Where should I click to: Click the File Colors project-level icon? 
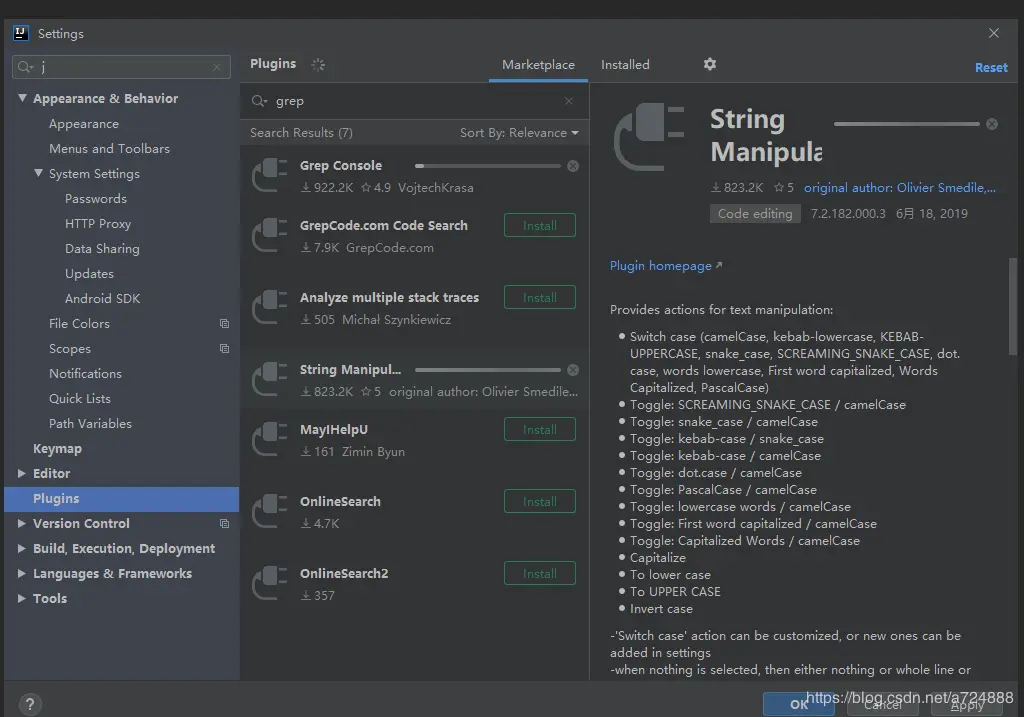point(225,323)
